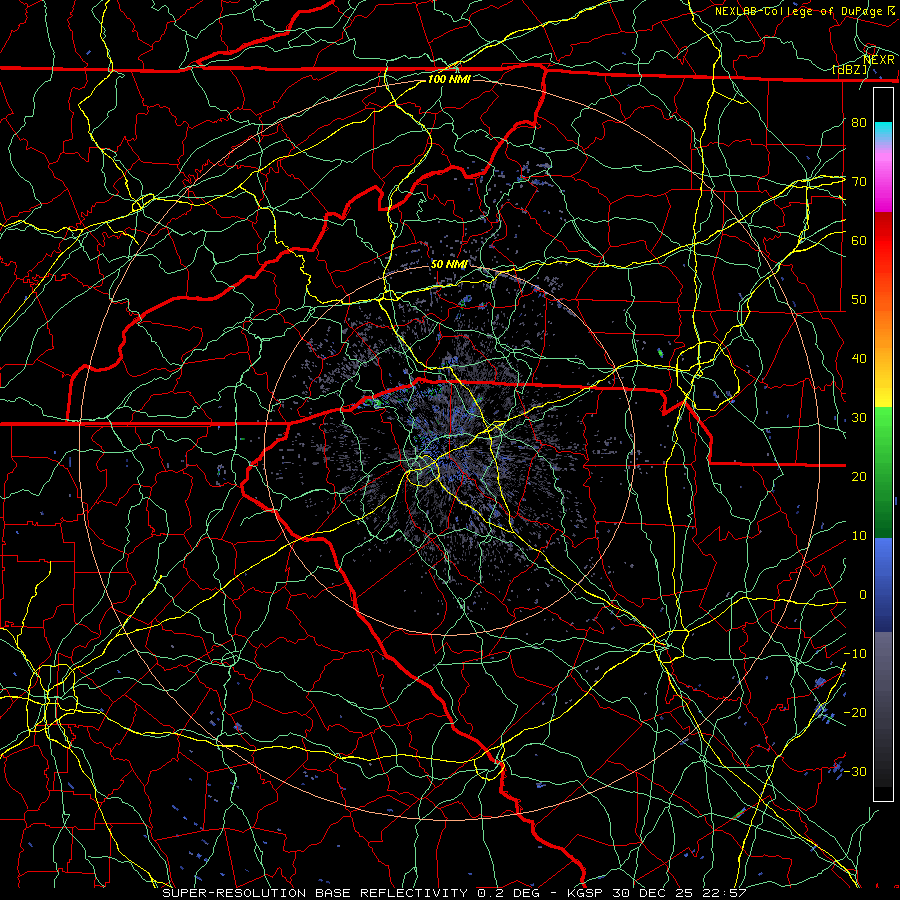Click the 30 value on the dBZ scale
900x900 pixels.
pyautogui.click(x=859, y=418)
